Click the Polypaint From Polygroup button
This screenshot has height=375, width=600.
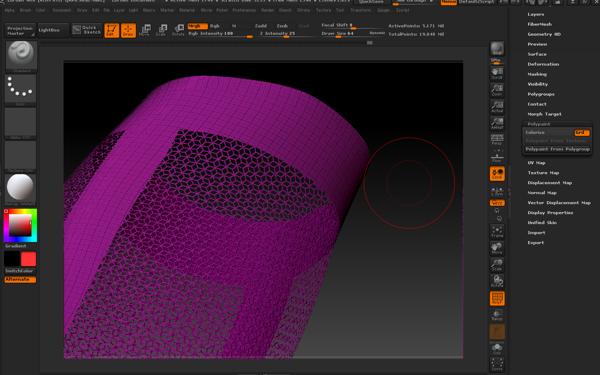557,149
